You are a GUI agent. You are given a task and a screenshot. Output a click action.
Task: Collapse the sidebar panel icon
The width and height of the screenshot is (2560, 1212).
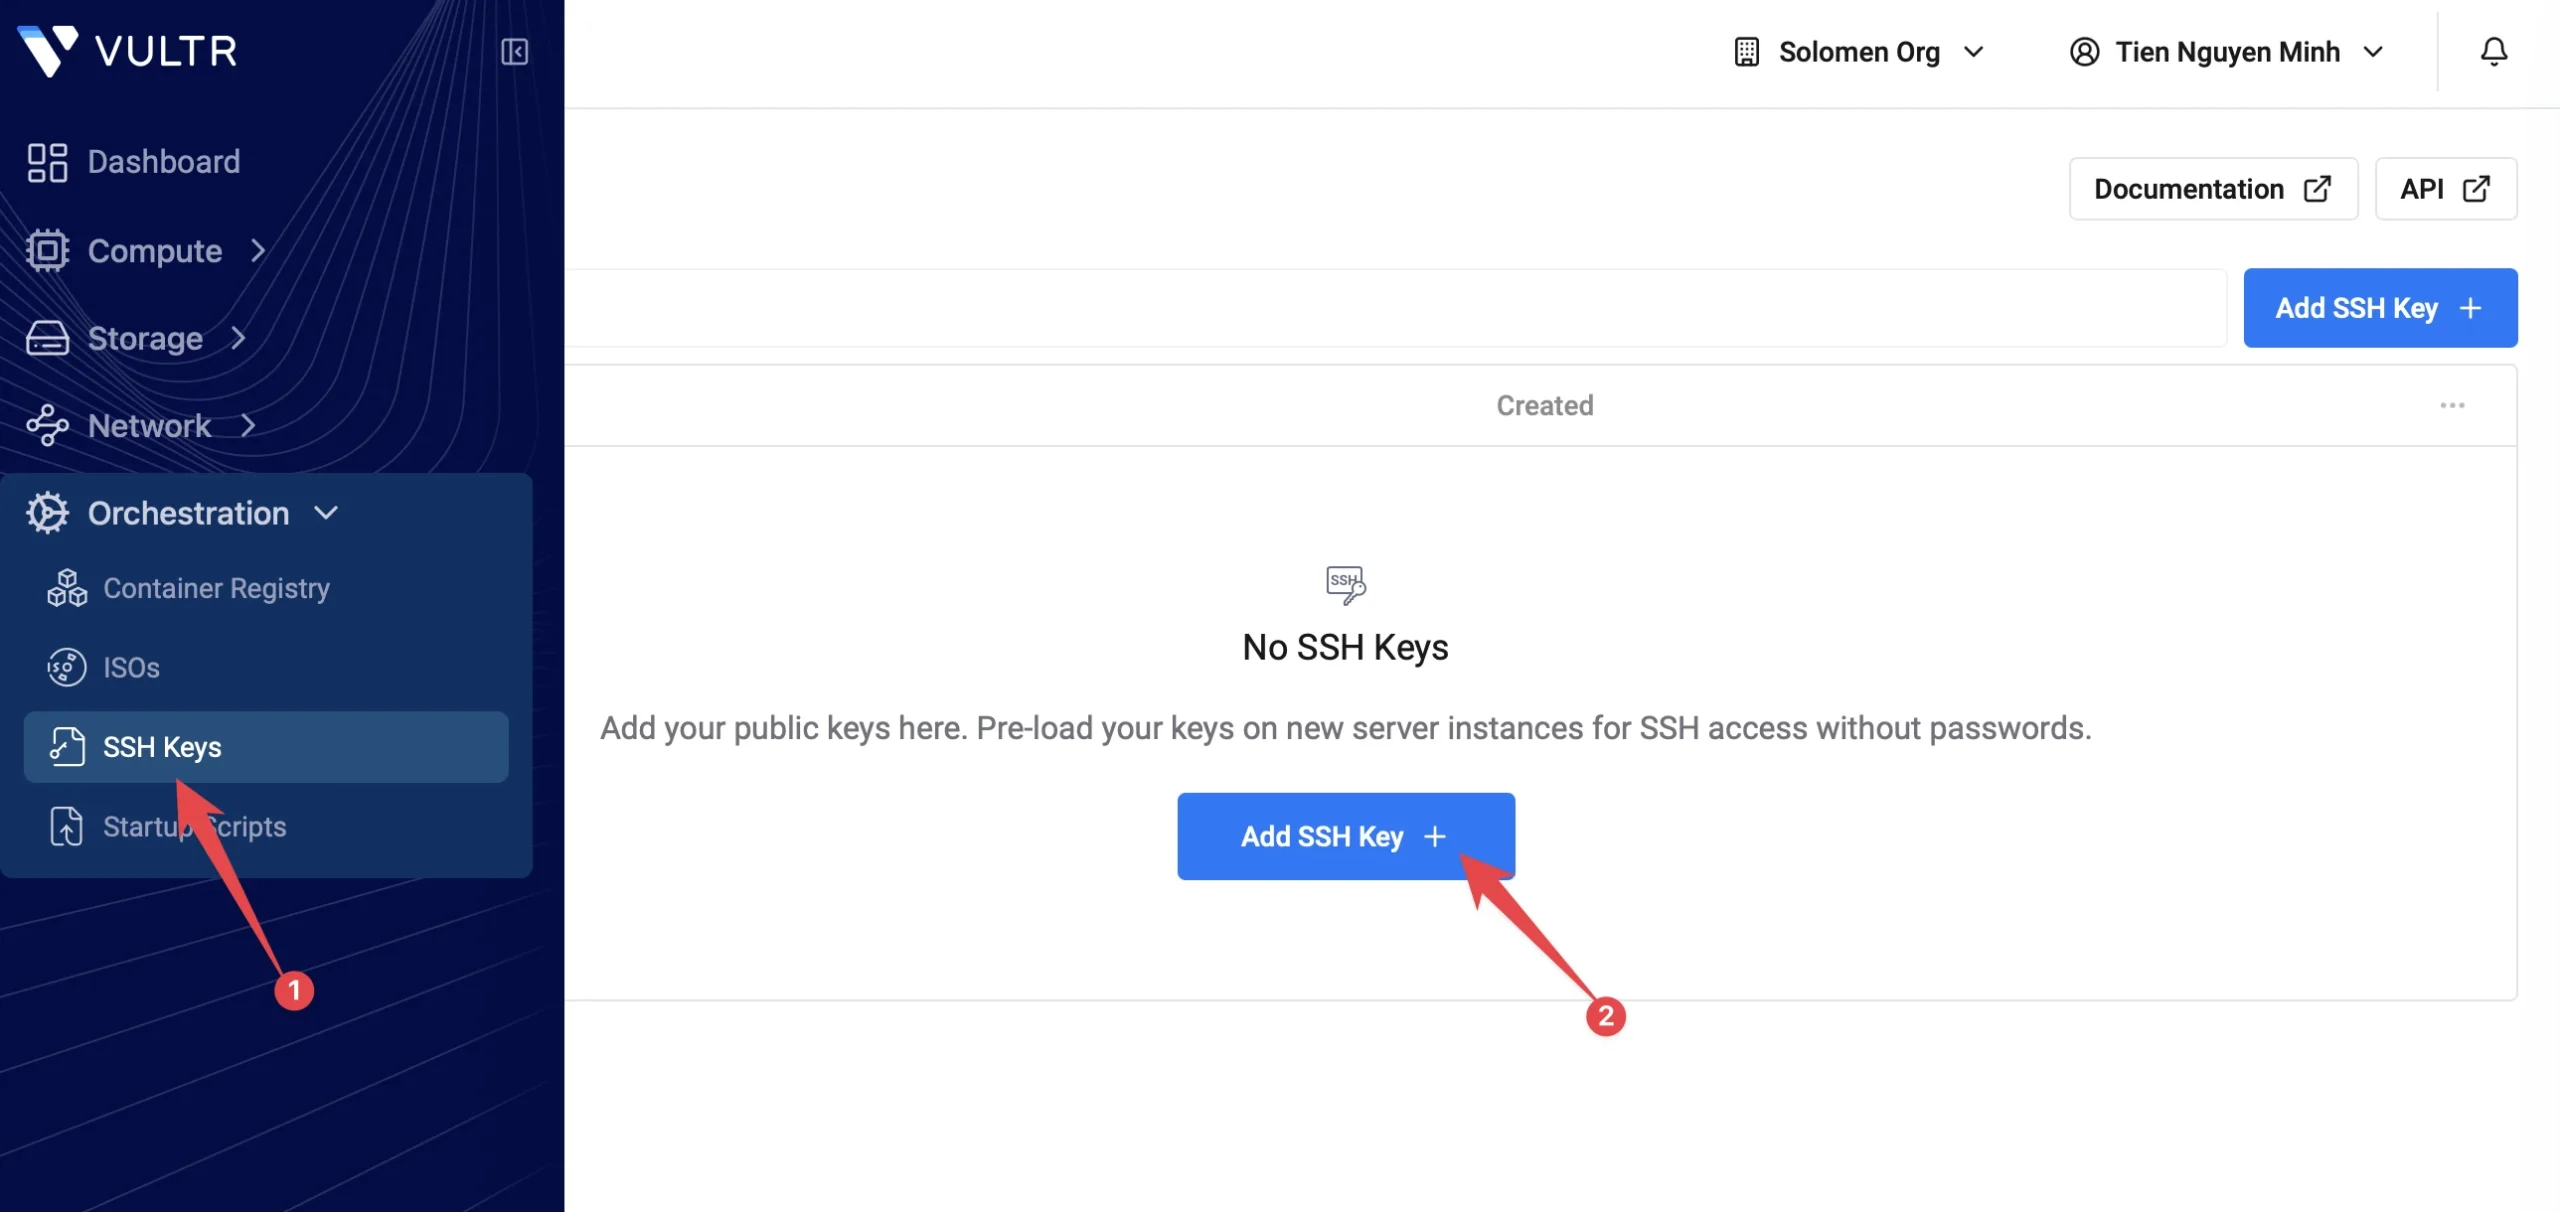point(514,51)
